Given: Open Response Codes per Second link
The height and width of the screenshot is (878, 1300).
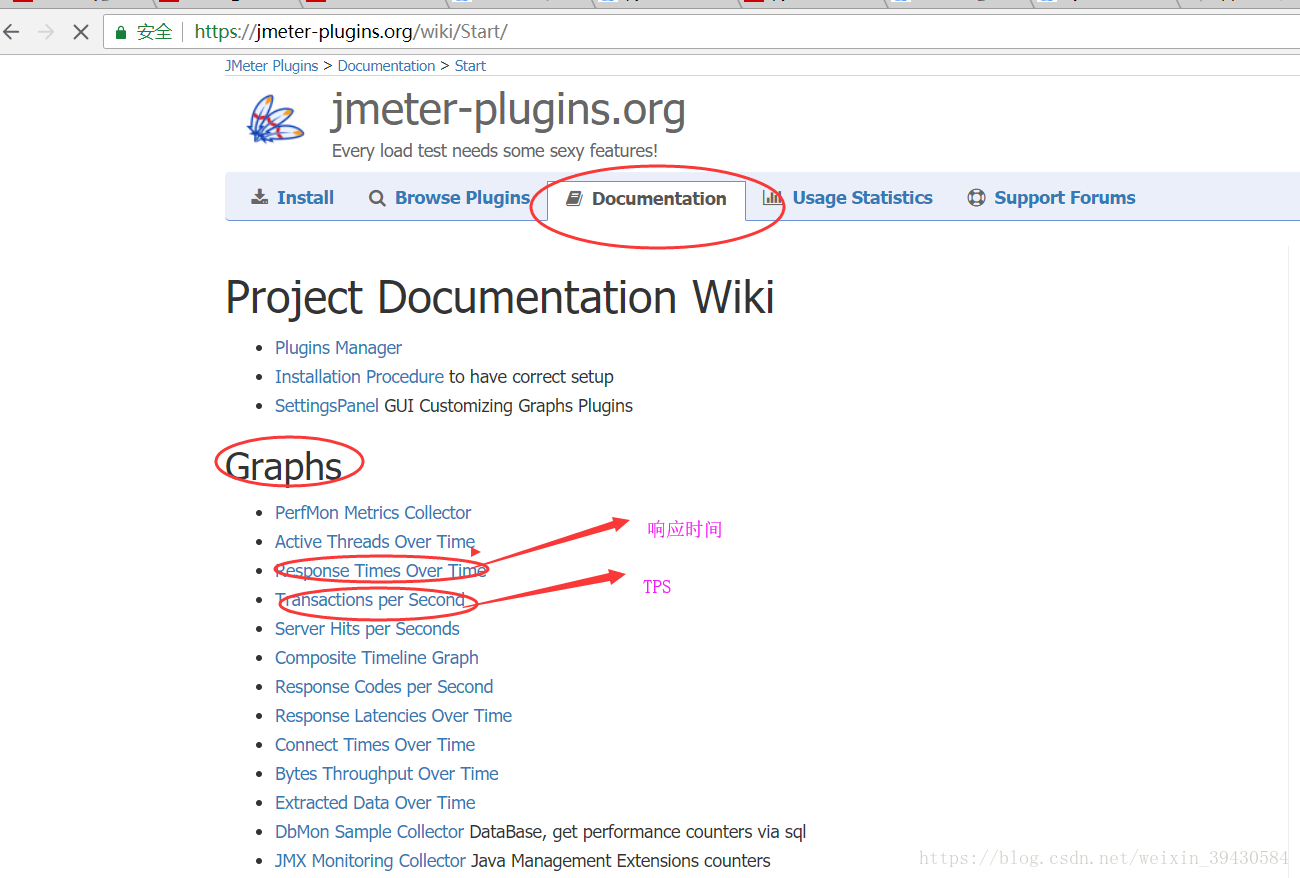Looking at the screenshot, I should click(384, 687).
